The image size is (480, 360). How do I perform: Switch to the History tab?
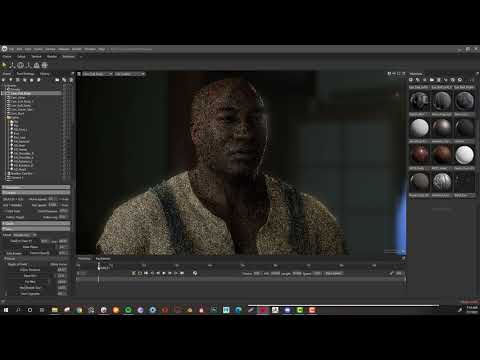tap(45, 74)
